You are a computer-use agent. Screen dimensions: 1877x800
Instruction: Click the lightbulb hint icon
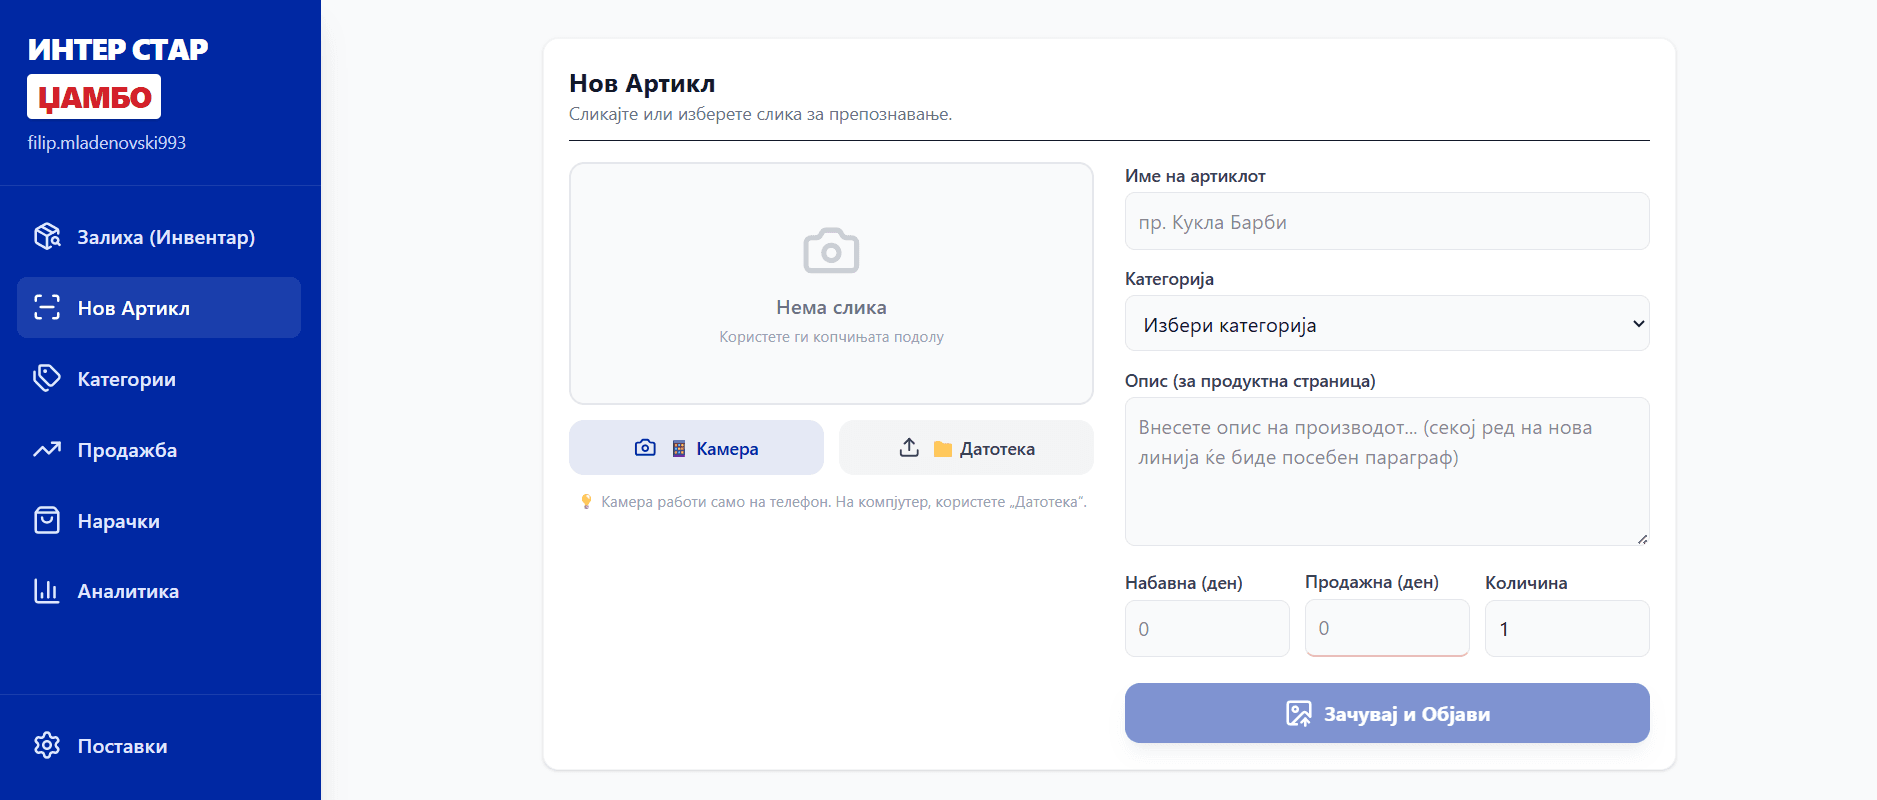click(586, 502)
